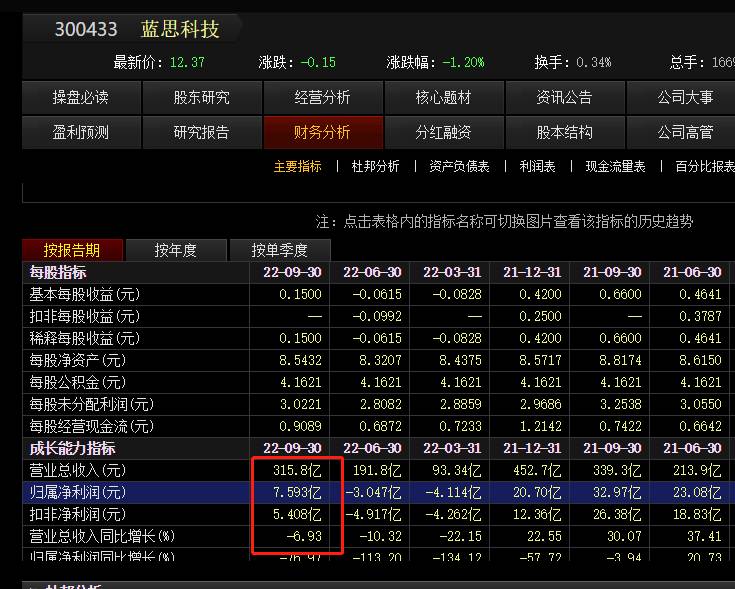Image resolution: width=735 pixels, height=589 pixels.
Task: Select the 财务分析 tab
Action: click(x=323, y=133)
